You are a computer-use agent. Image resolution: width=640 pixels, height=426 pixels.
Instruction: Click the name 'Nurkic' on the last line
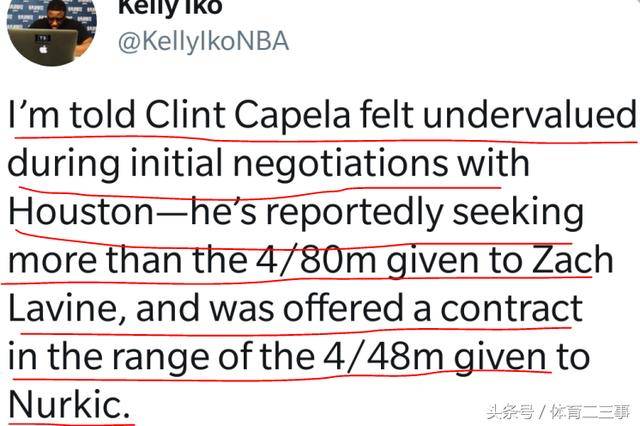click(65, 404)
